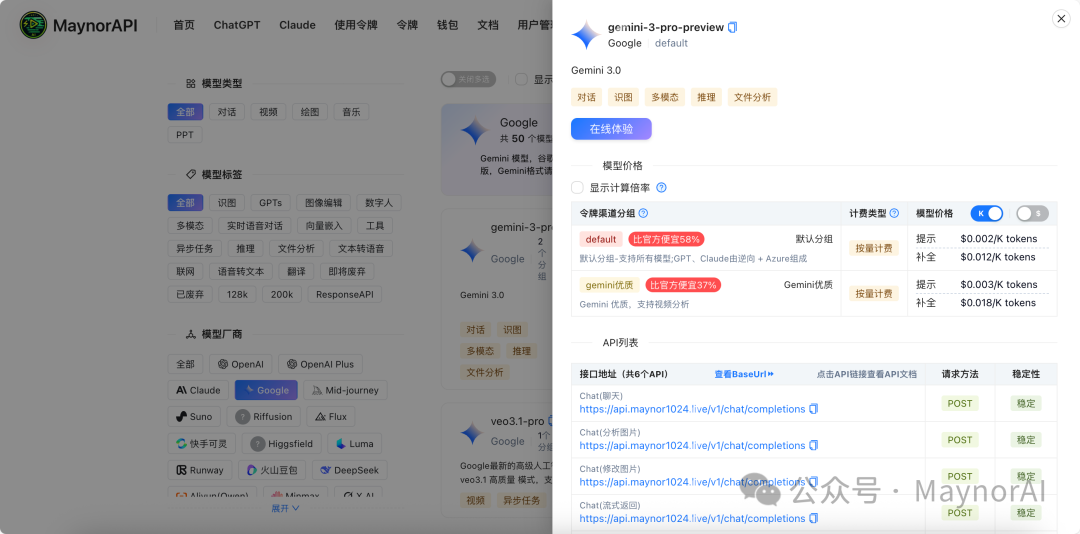Click the 文件分析 tag in the drawer
This screenshot has height=534, width=1080.
[x=752, y=97]
